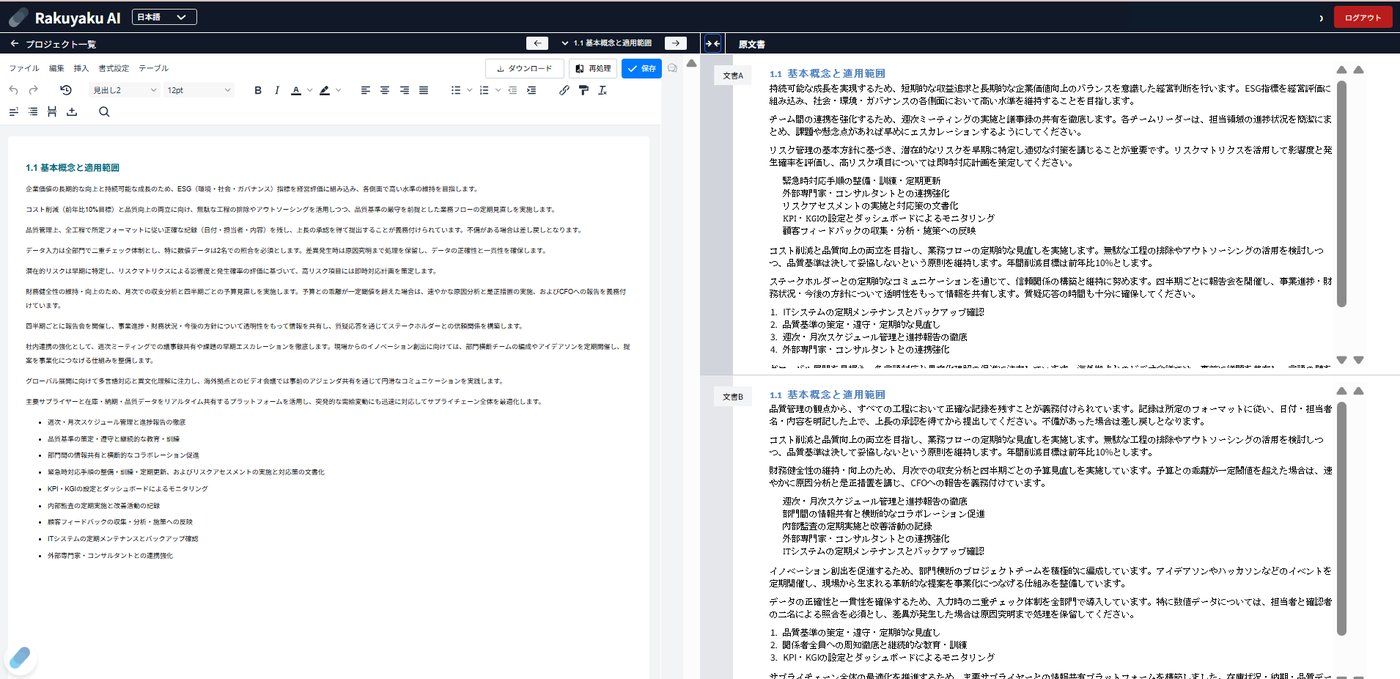This screenshot has width=1400, height=679.
Task: Click the section title in the navigation bar
Action: 613,43
